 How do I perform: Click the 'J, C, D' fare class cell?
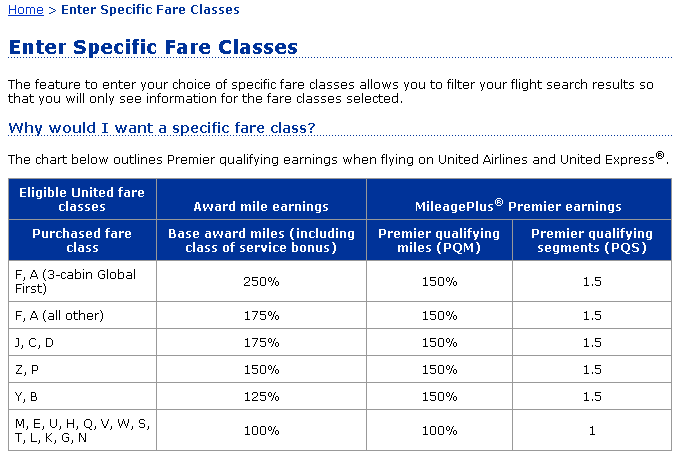click(x=37, y=343)
